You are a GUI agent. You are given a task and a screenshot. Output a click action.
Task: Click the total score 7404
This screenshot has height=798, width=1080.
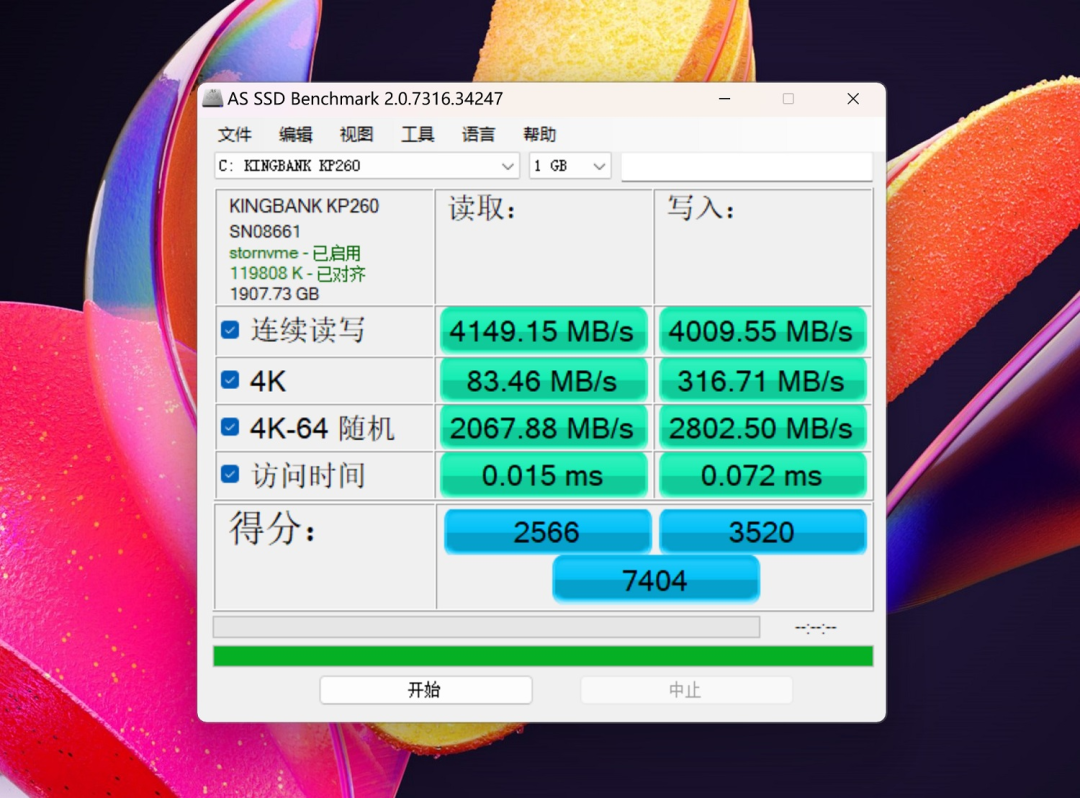coord(655,580)
